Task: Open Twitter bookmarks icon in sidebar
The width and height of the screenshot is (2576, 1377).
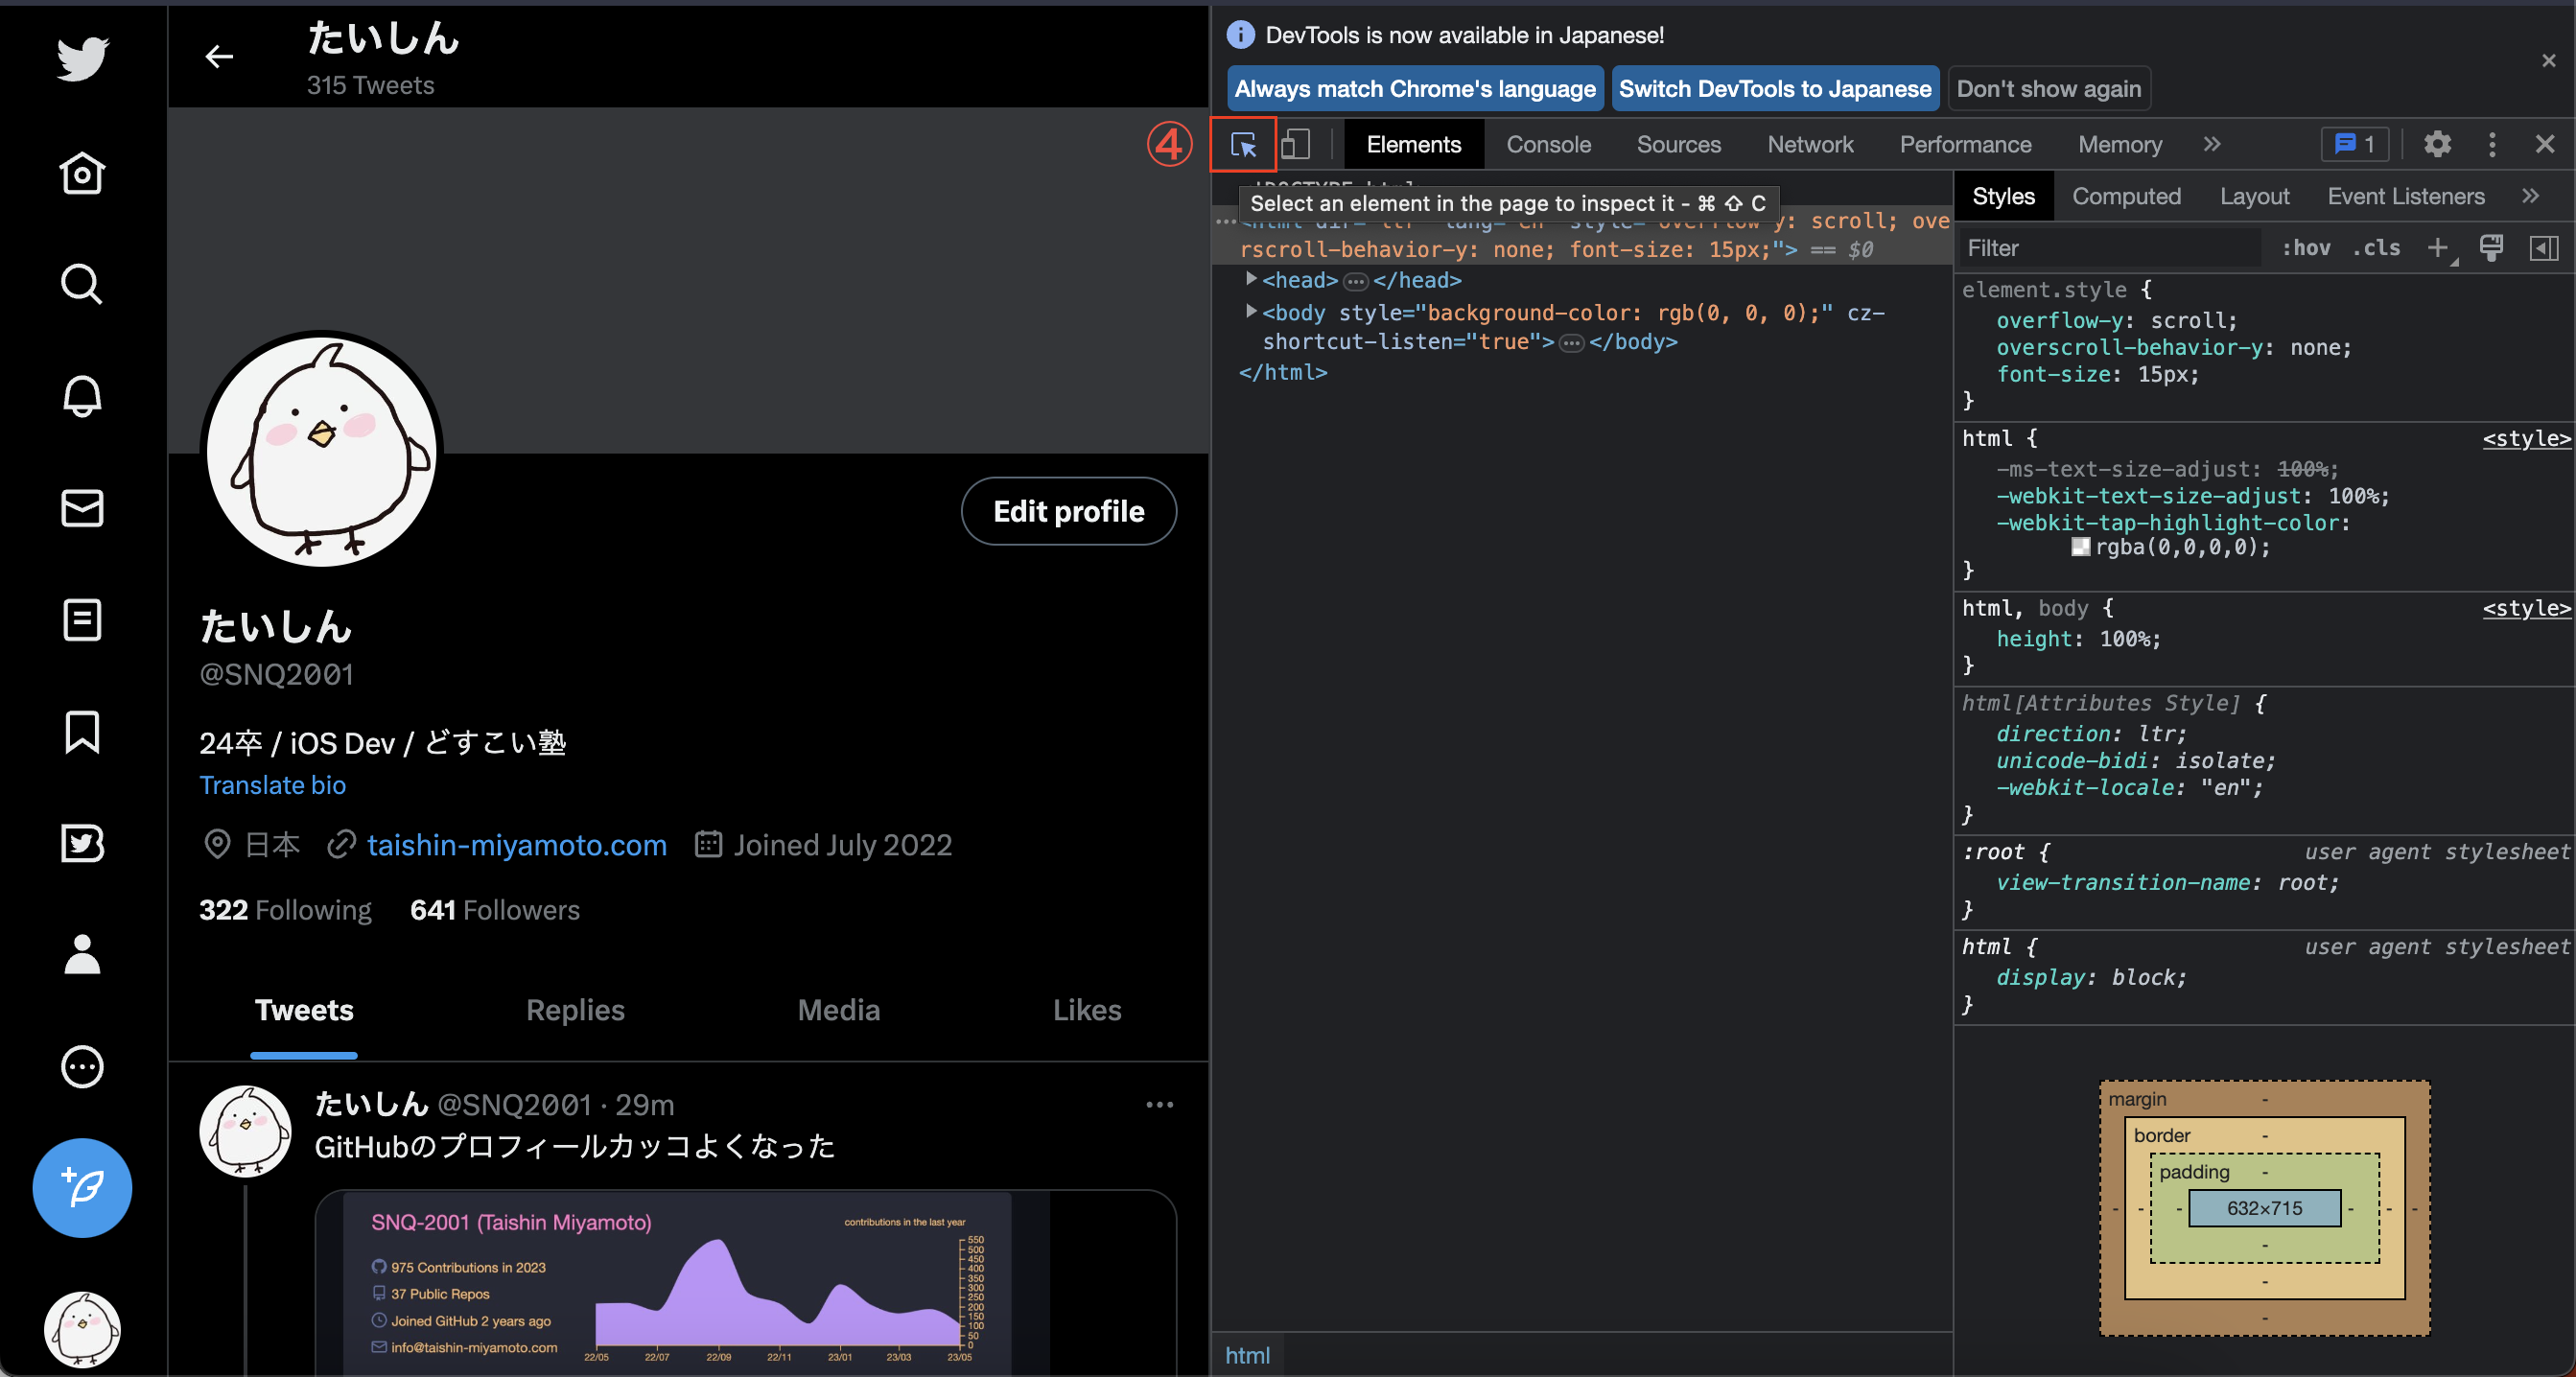Action: (82, 732)
